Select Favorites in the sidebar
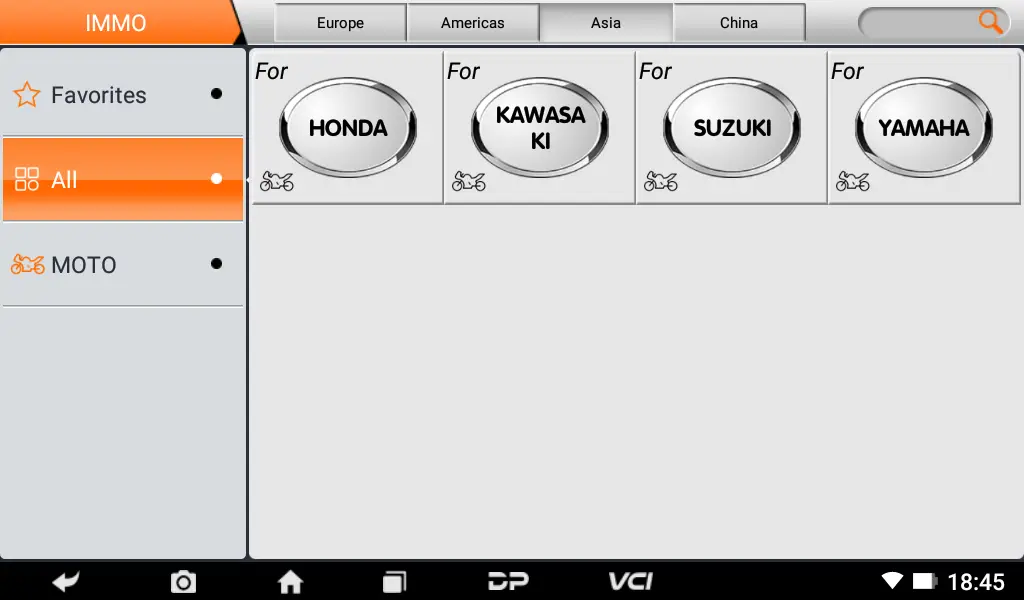This screenshot has height=600, width=1024. (123, 94)
